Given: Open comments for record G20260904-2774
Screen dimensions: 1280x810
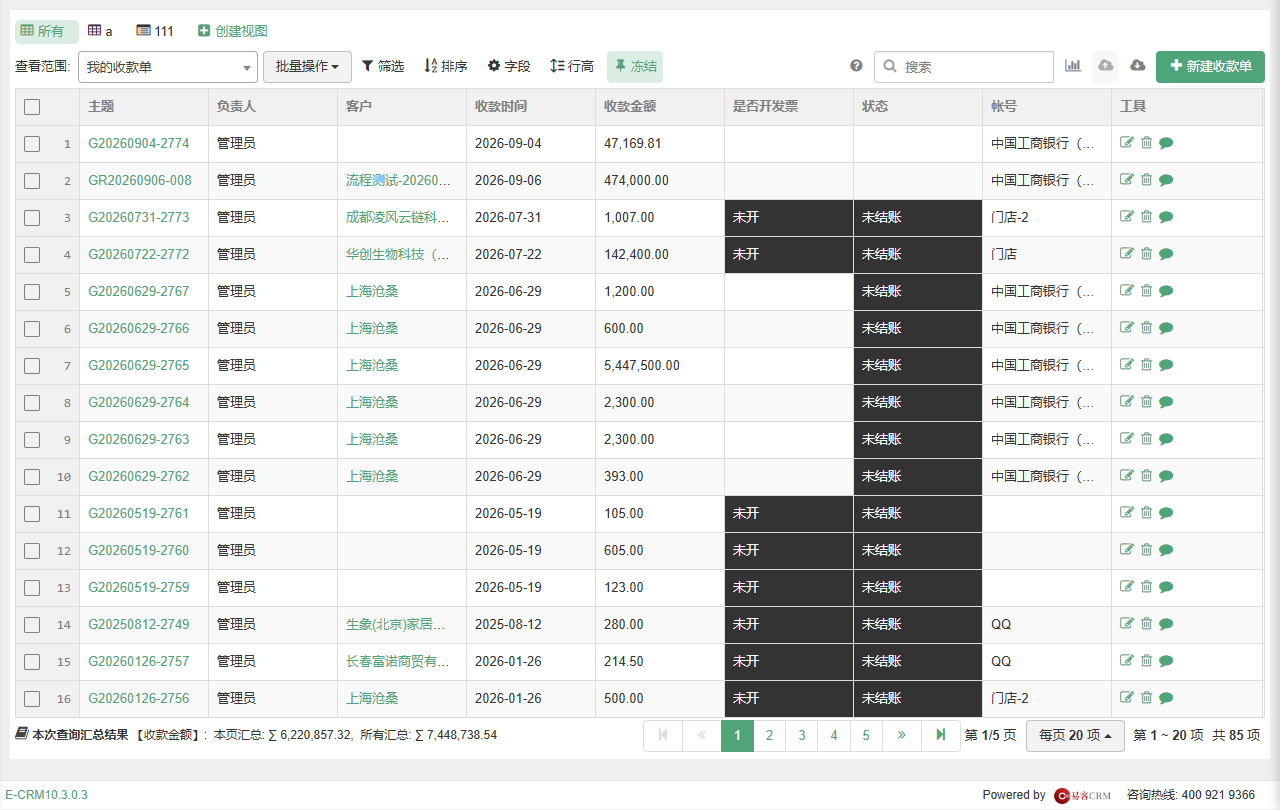Looking at the screenshot, I should point(1166,143).
